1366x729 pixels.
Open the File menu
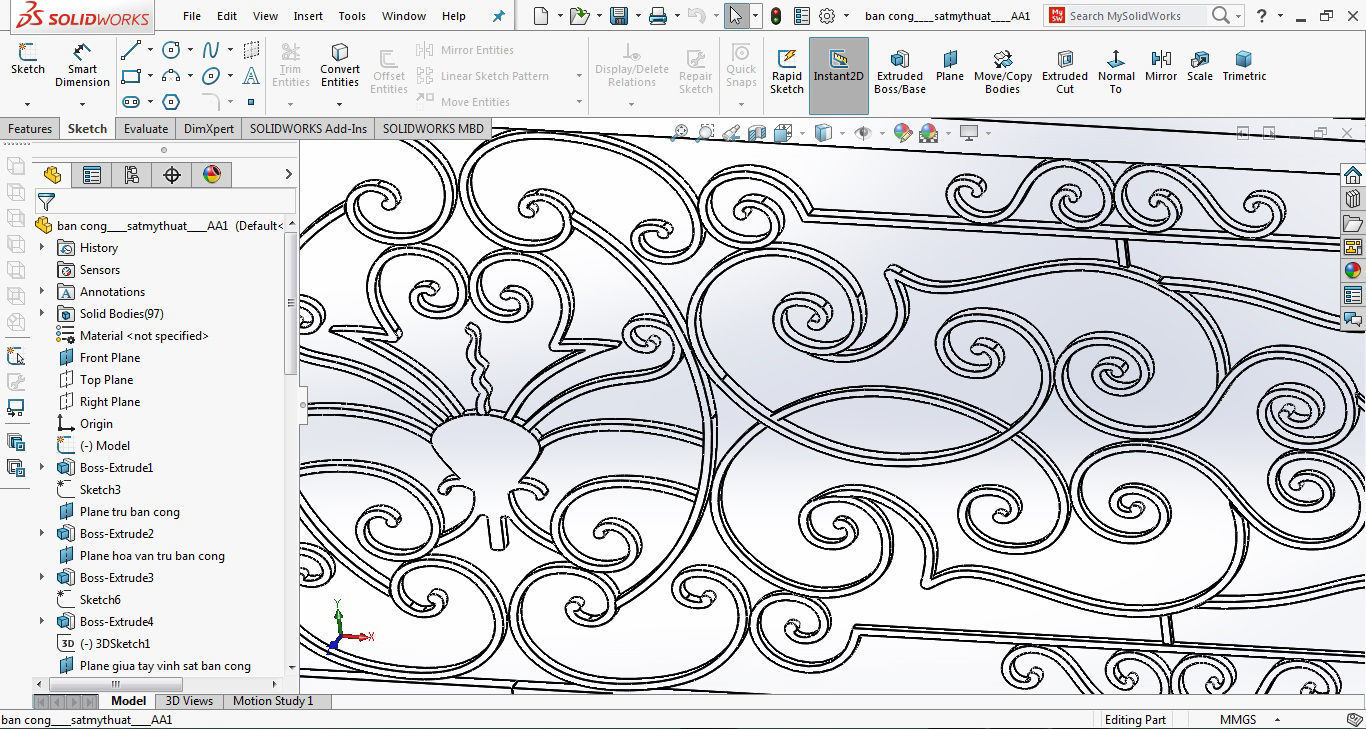192,16
